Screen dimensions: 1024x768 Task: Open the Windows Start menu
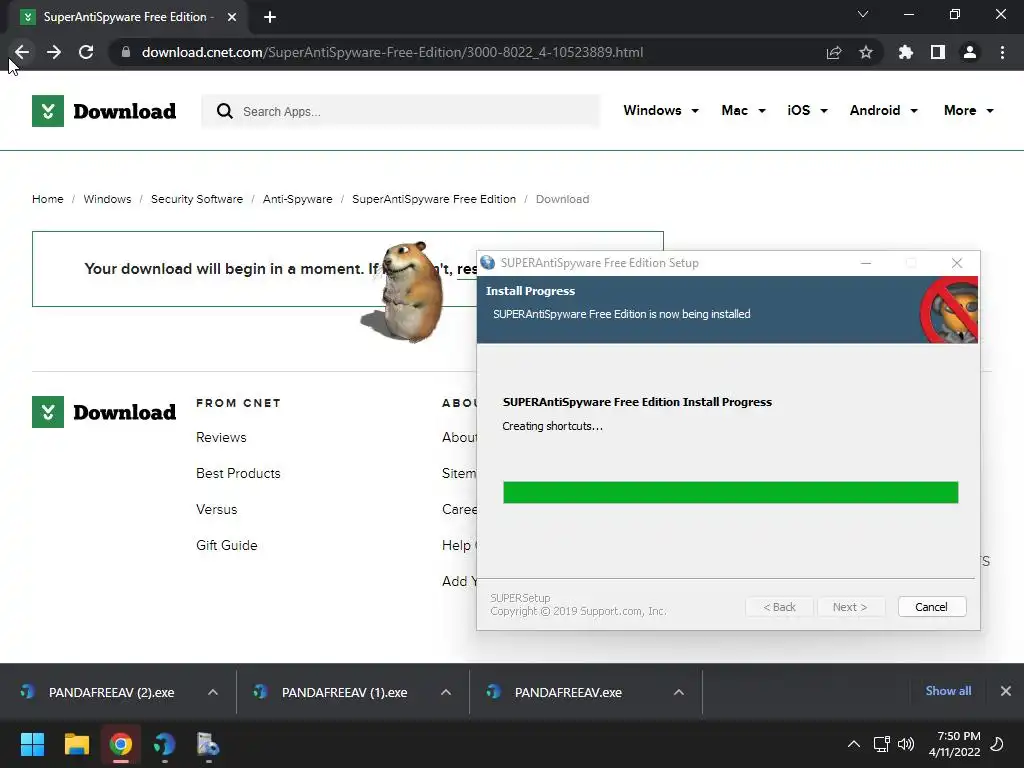(32, 744)
